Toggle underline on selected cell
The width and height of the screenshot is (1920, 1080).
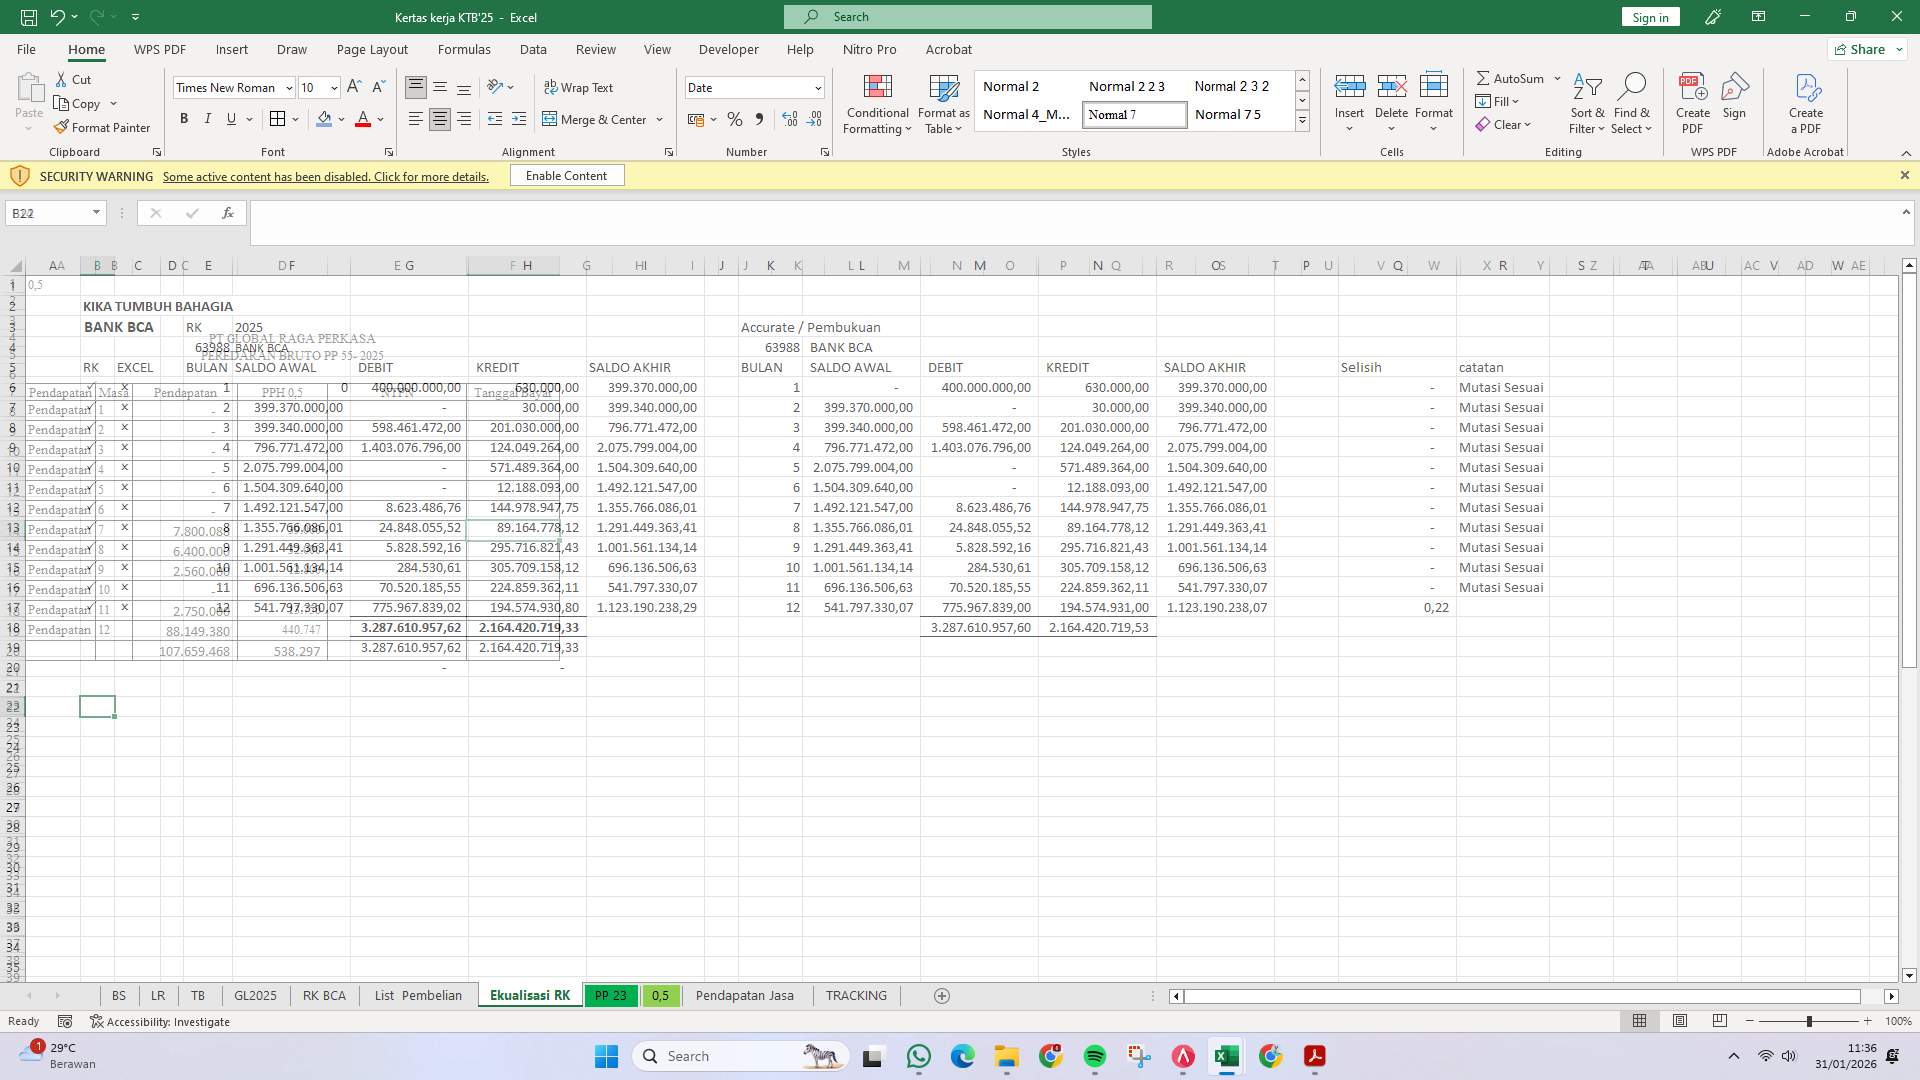click(x=230, y=118)
